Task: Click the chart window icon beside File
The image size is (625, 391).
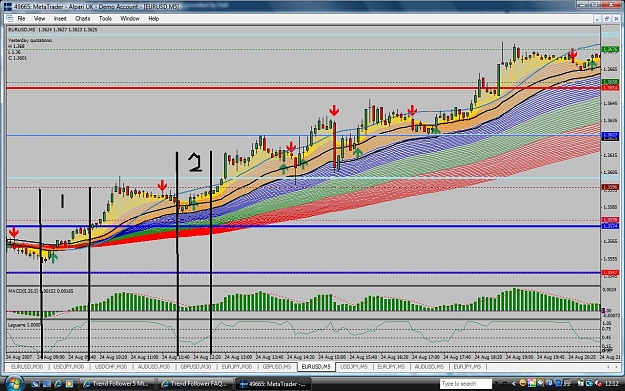Action: [10, 18]
